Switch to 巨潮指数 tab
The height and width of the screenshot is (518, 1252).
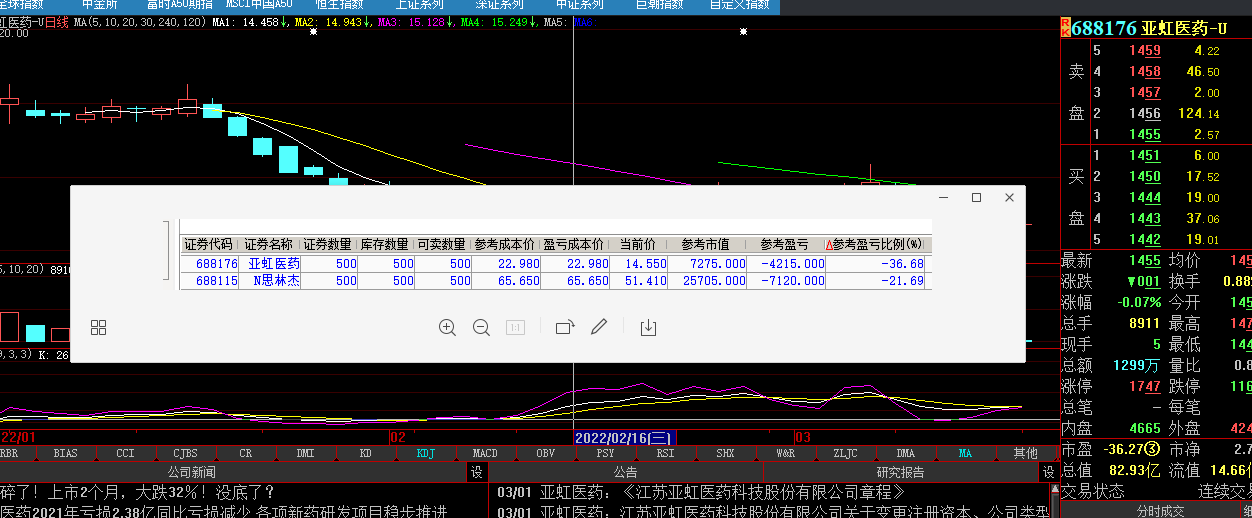(x=660, y=5)
